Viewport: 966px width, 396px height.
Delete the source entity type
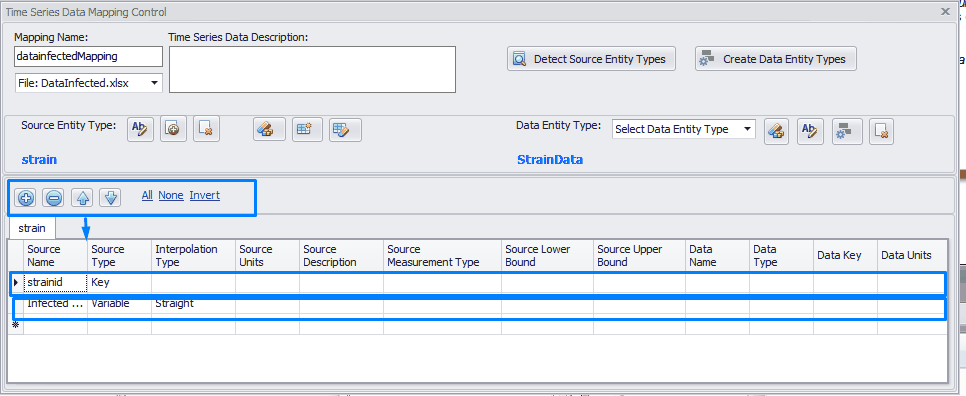pyautogui.click(x=206, y=129)
